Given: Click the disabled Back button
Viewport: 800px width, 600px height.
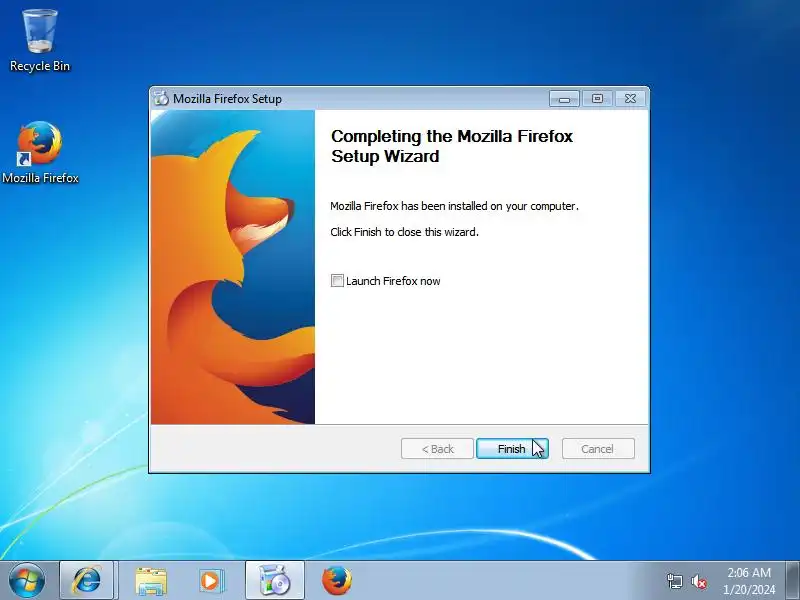Looking at the screenshot, I should click(437, 448).
